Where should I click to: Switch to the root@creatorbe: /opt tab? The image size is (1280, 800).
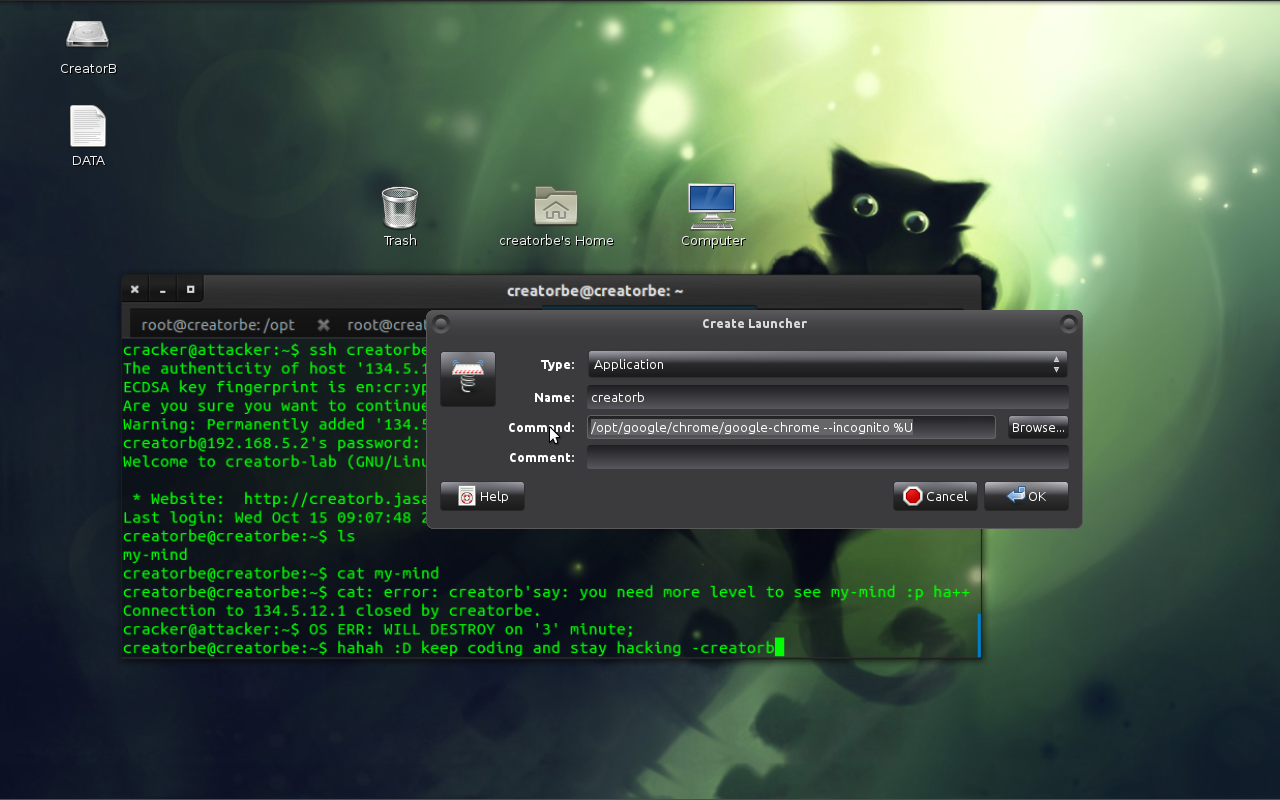point(218,325)
